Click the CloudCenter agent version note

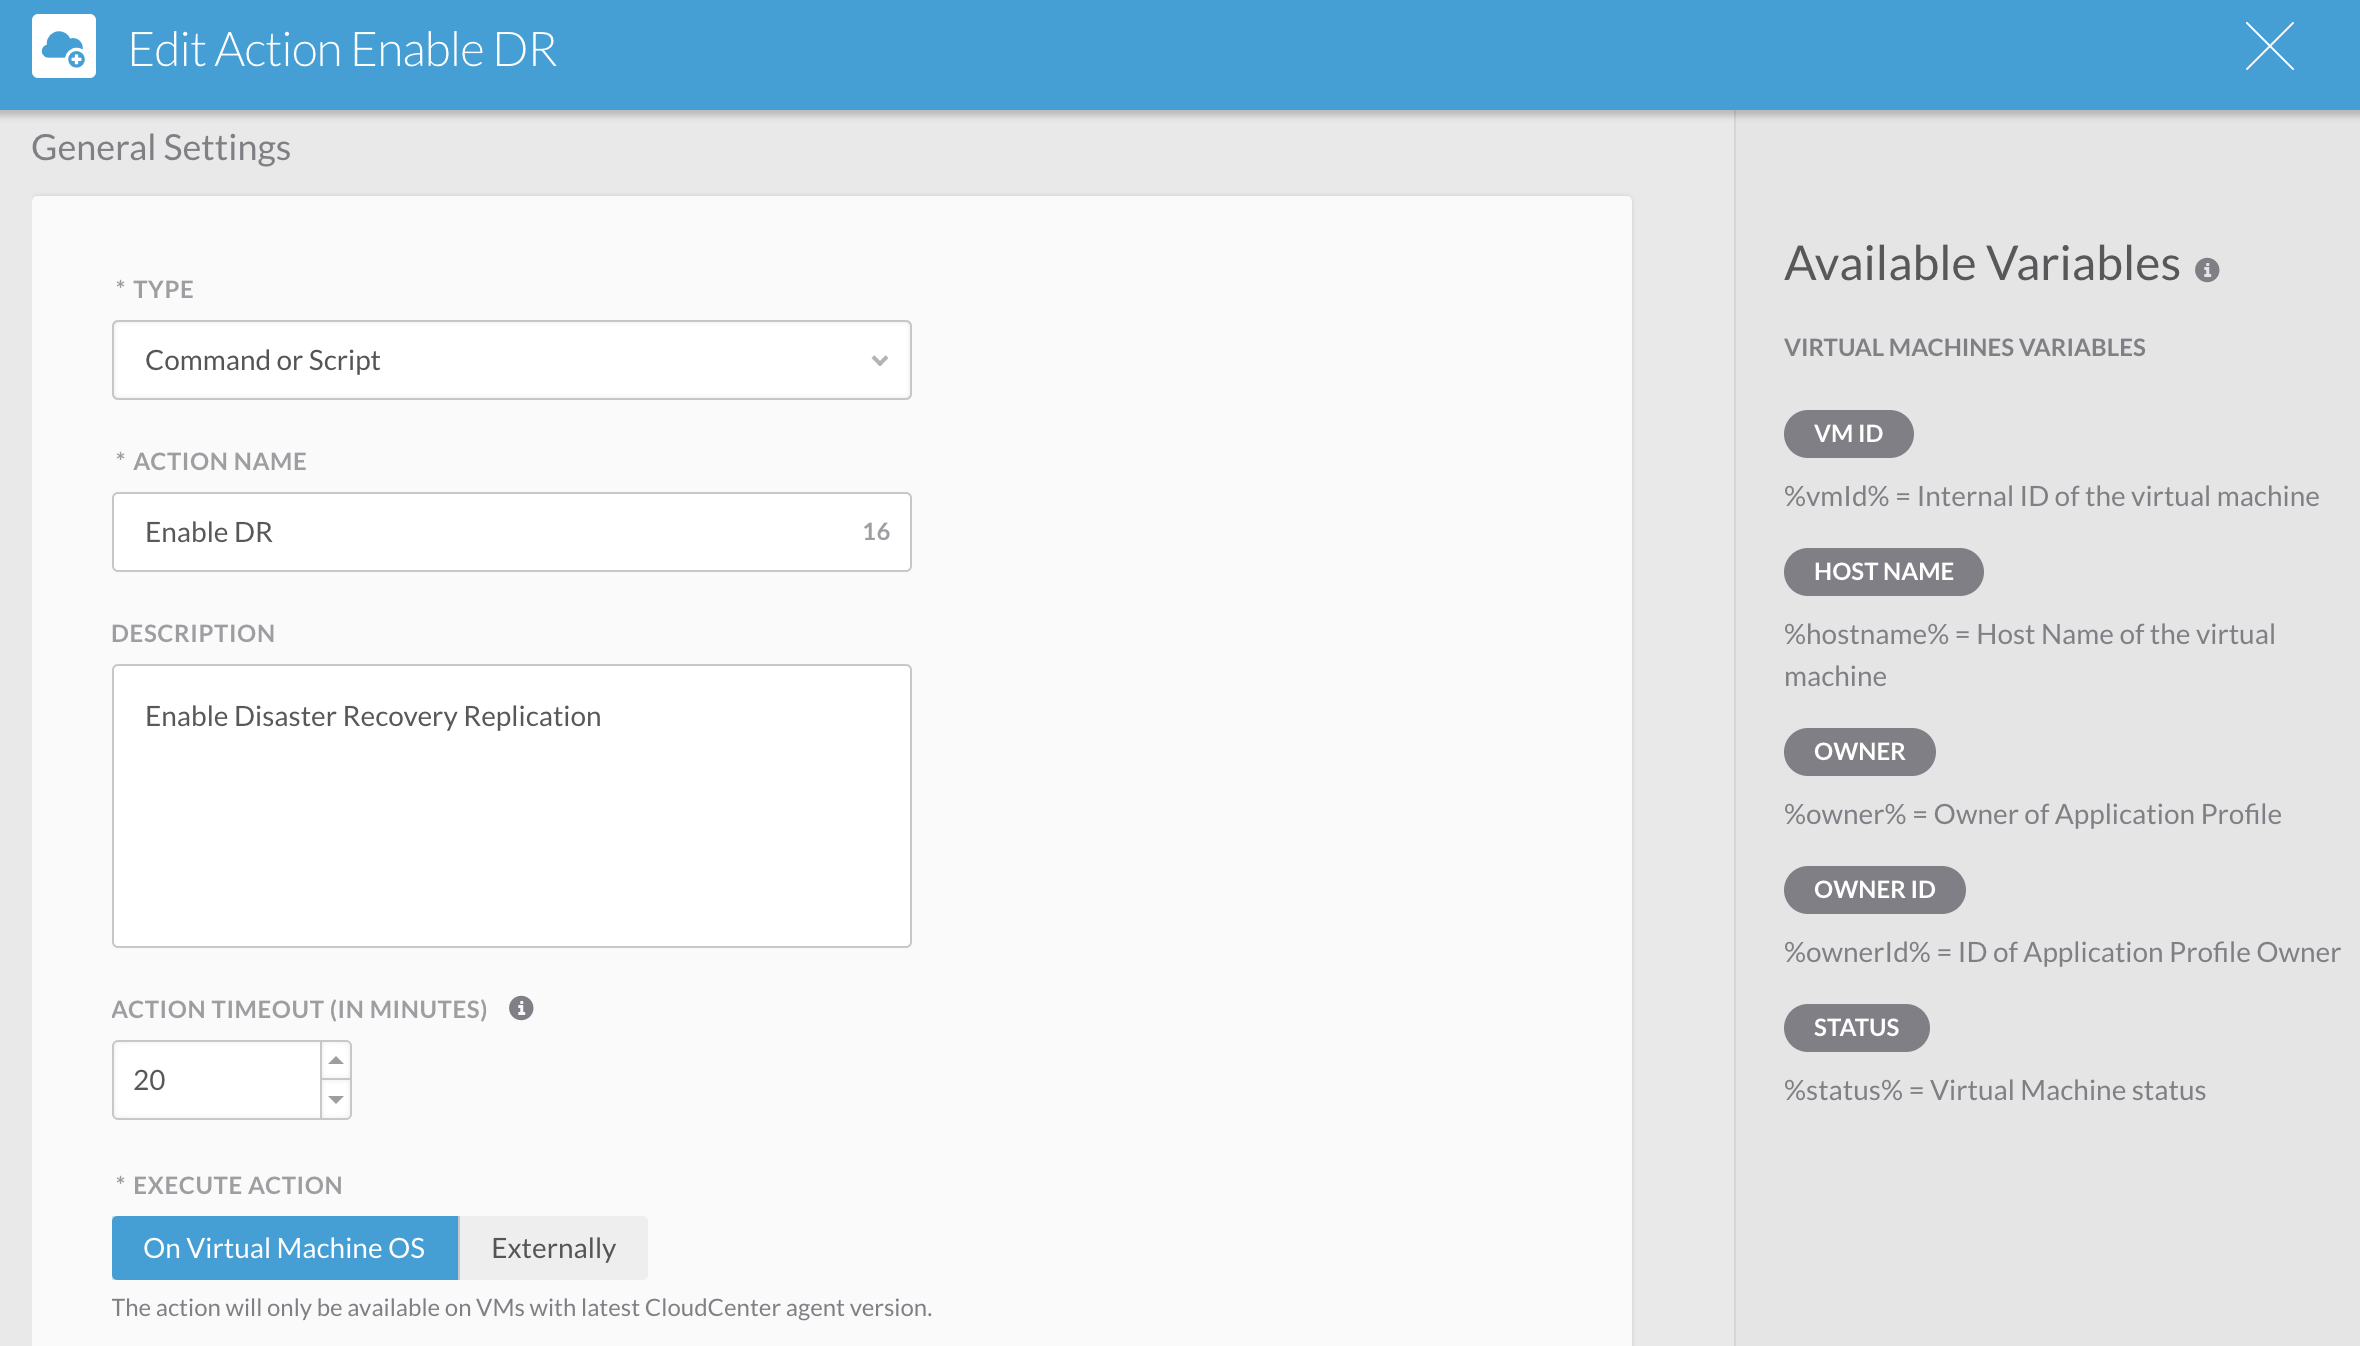(x=521, y=1307)
